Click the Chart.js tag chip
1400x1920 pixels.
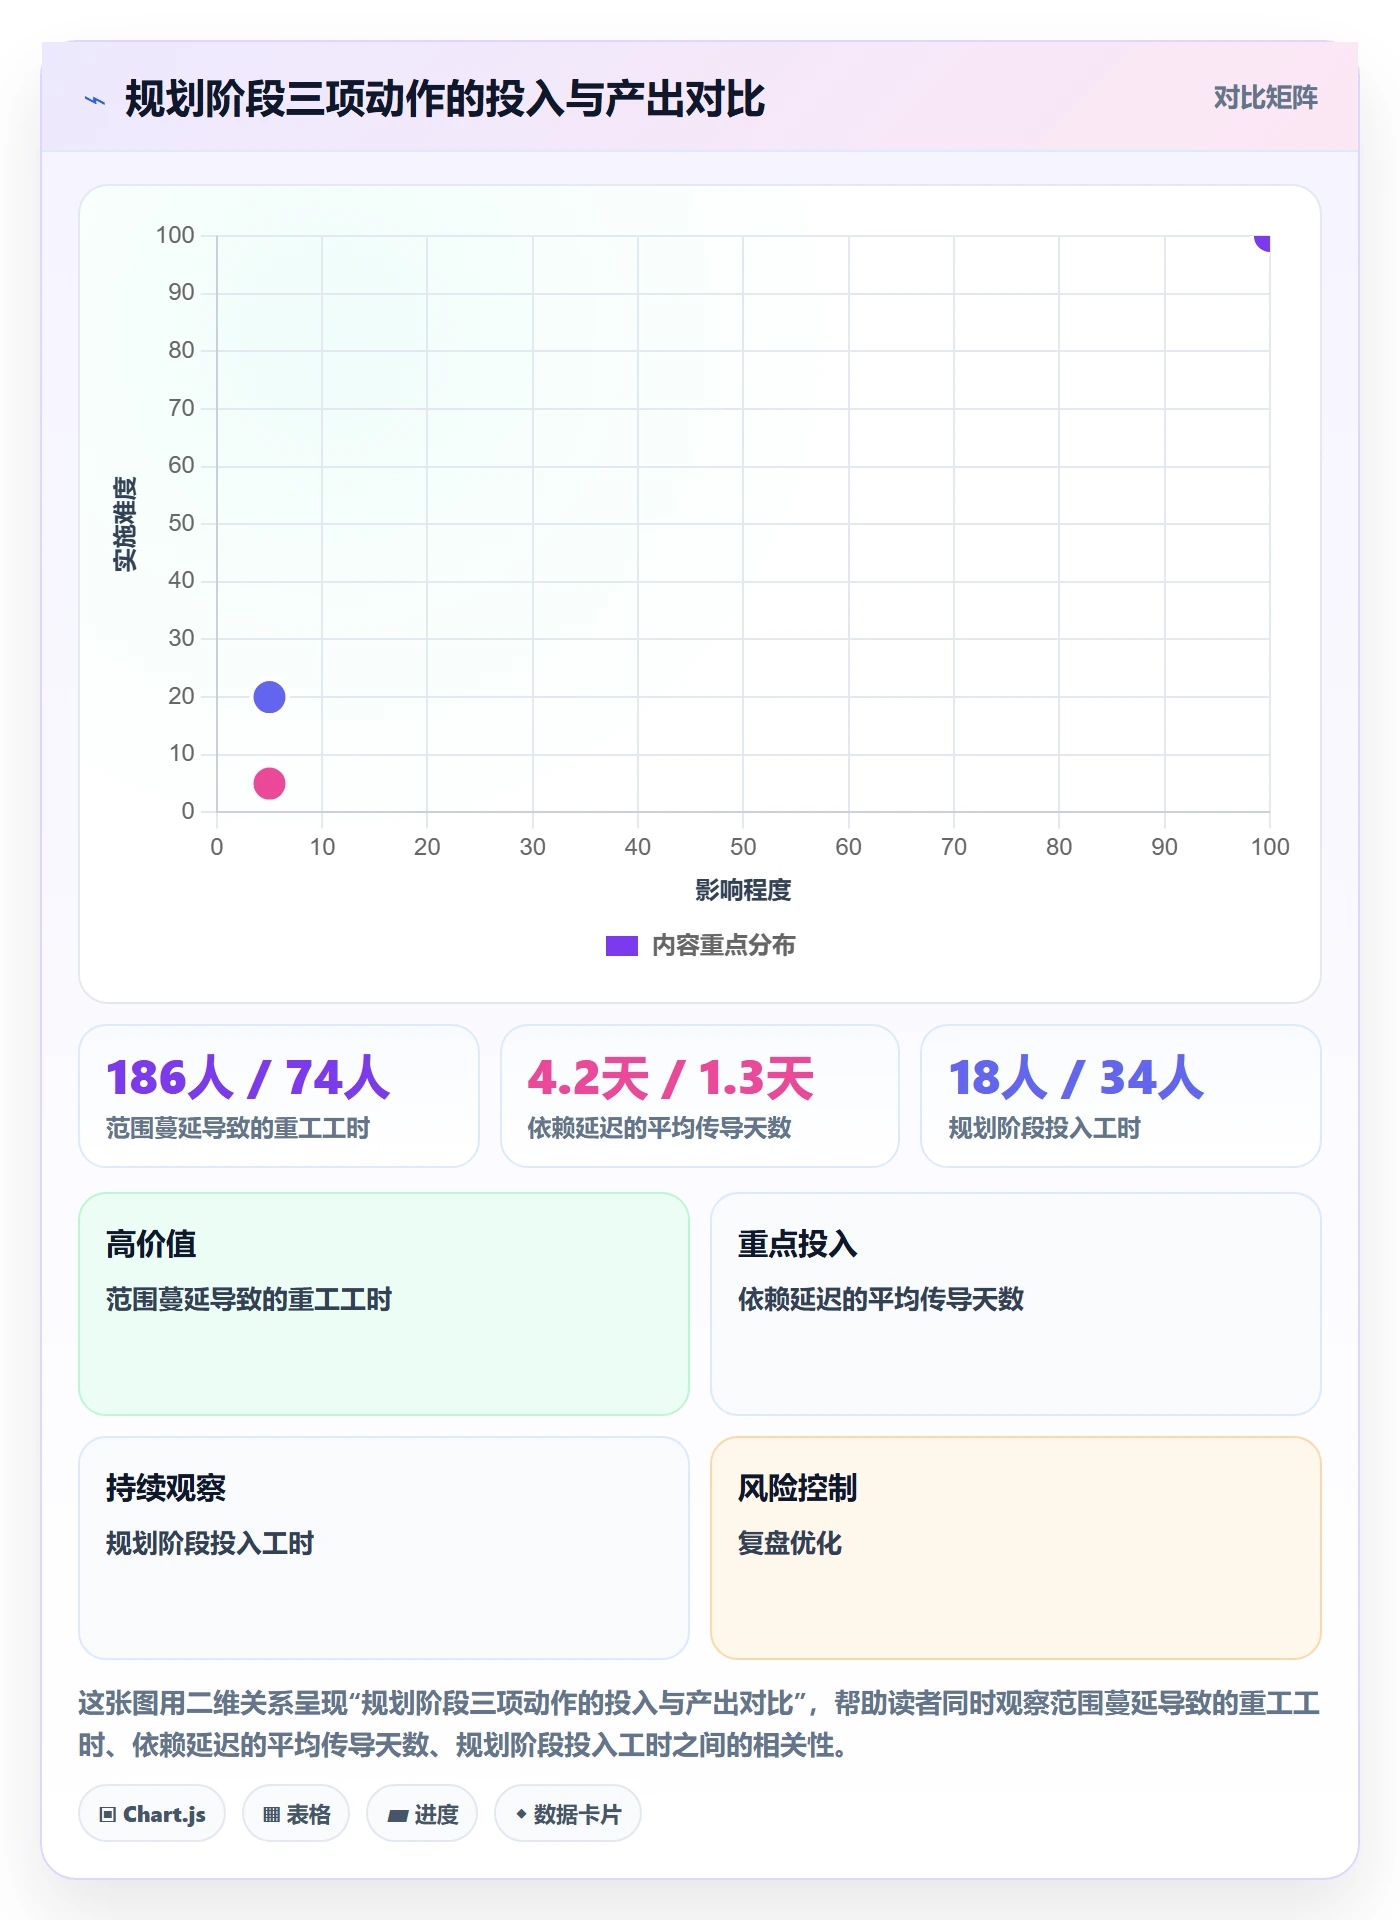pos(152,1814)
